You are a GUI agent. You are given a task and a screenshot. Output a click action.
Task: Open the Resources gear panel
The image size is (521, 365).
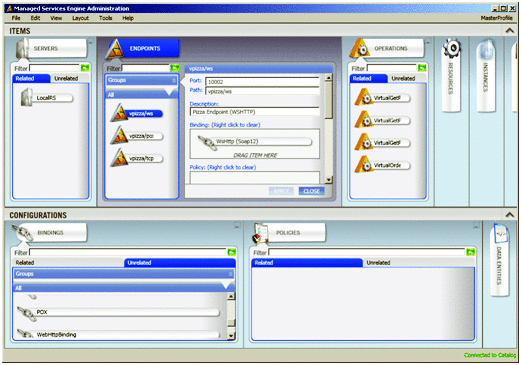pos(451,75)
